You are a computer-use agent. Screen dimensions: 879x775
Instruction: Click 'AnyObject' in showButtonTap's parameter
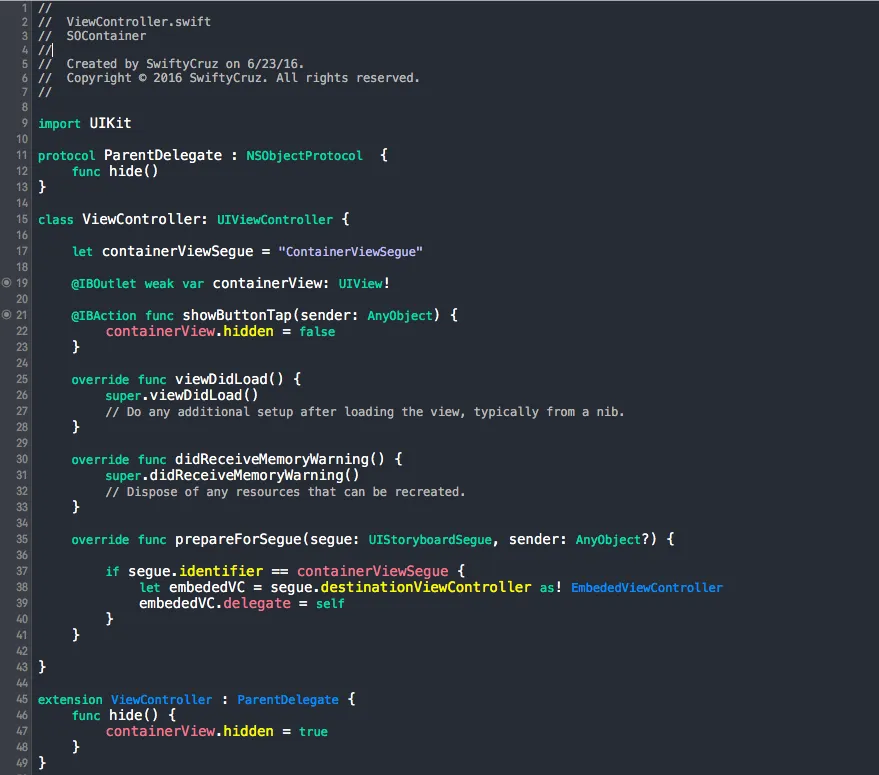(x=400, y=316)
